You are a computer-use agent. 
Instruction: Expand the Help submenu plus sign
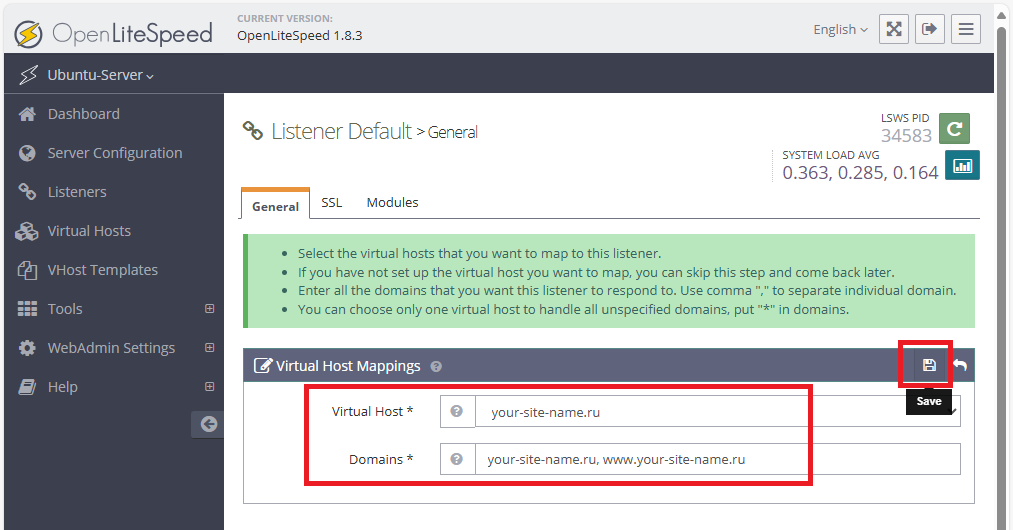(x=209, y=387)
